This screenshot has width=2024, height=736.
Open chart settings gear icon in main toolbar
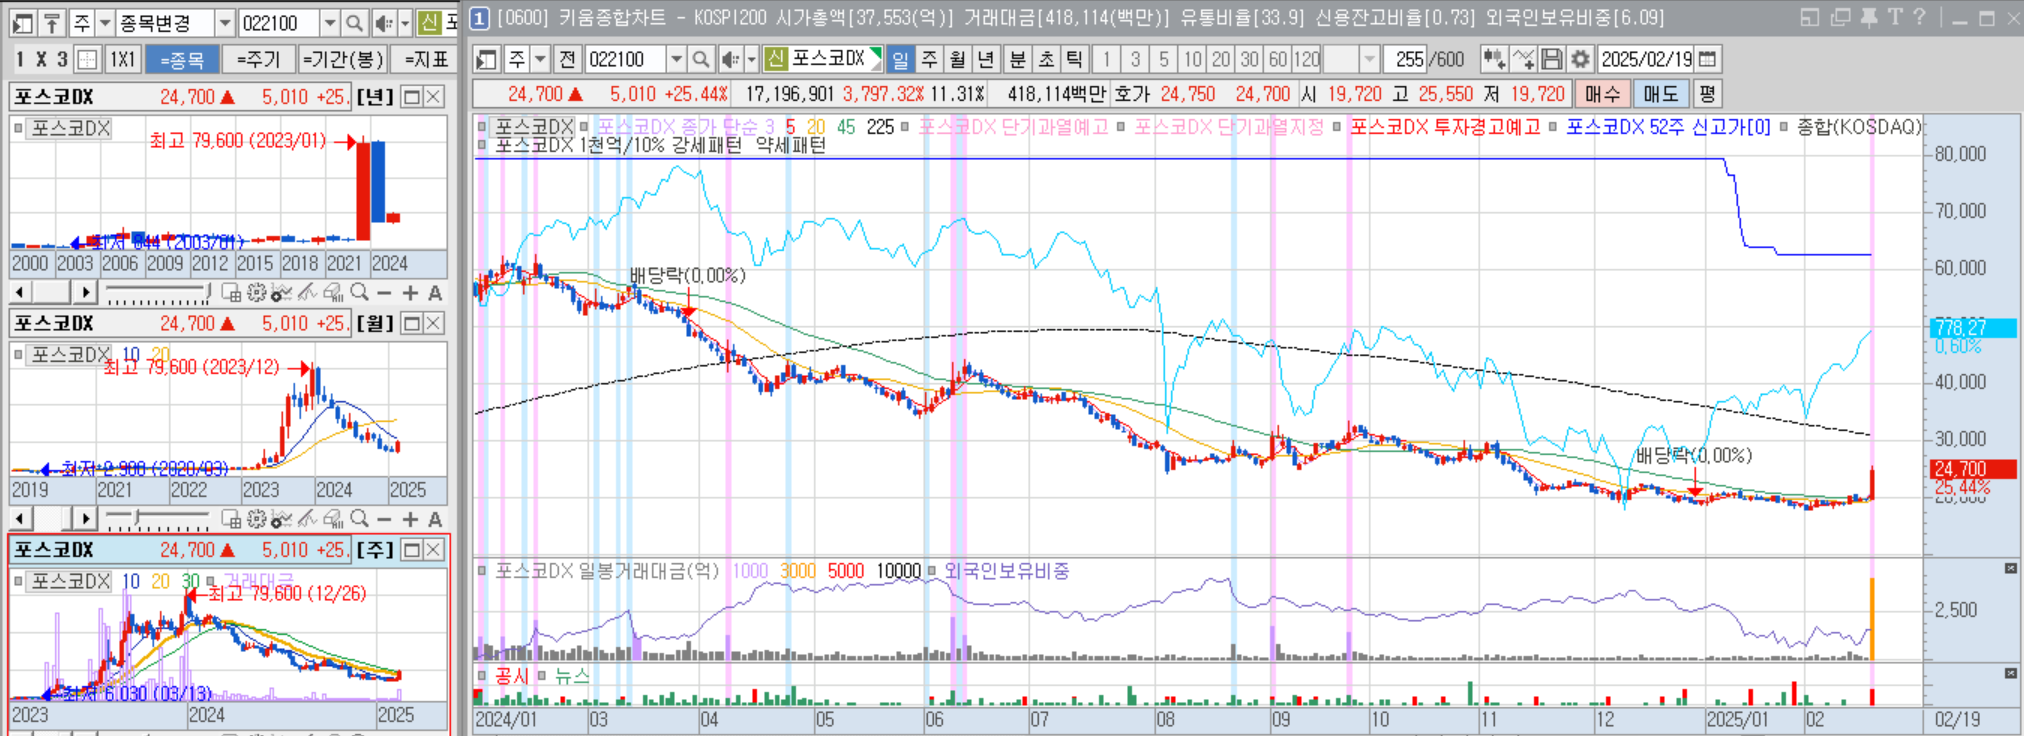pyautogui.click(x=1580, y=59)
